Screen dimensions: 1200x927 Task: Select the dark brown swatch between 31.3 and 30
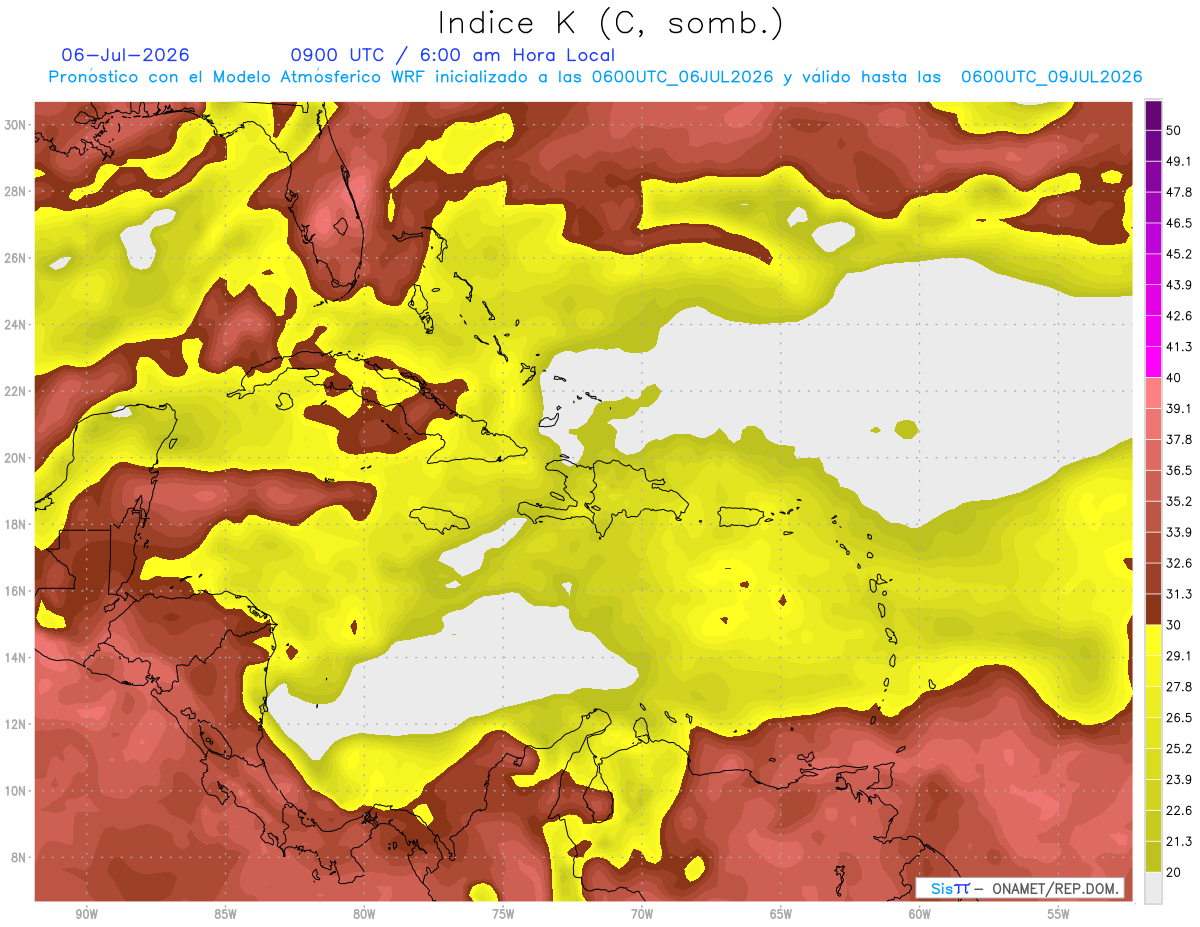[1153, 610]
